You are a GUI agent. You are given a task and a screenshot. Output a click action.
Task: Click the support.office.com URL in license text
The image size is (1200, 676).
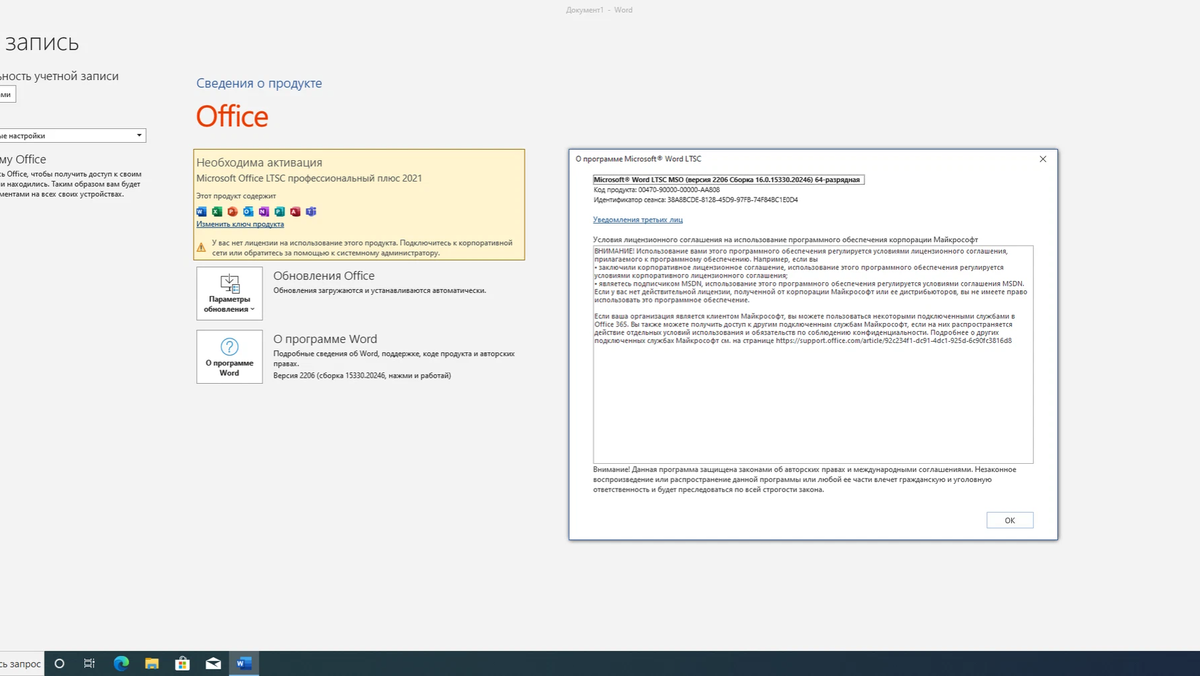click(893, 340)
